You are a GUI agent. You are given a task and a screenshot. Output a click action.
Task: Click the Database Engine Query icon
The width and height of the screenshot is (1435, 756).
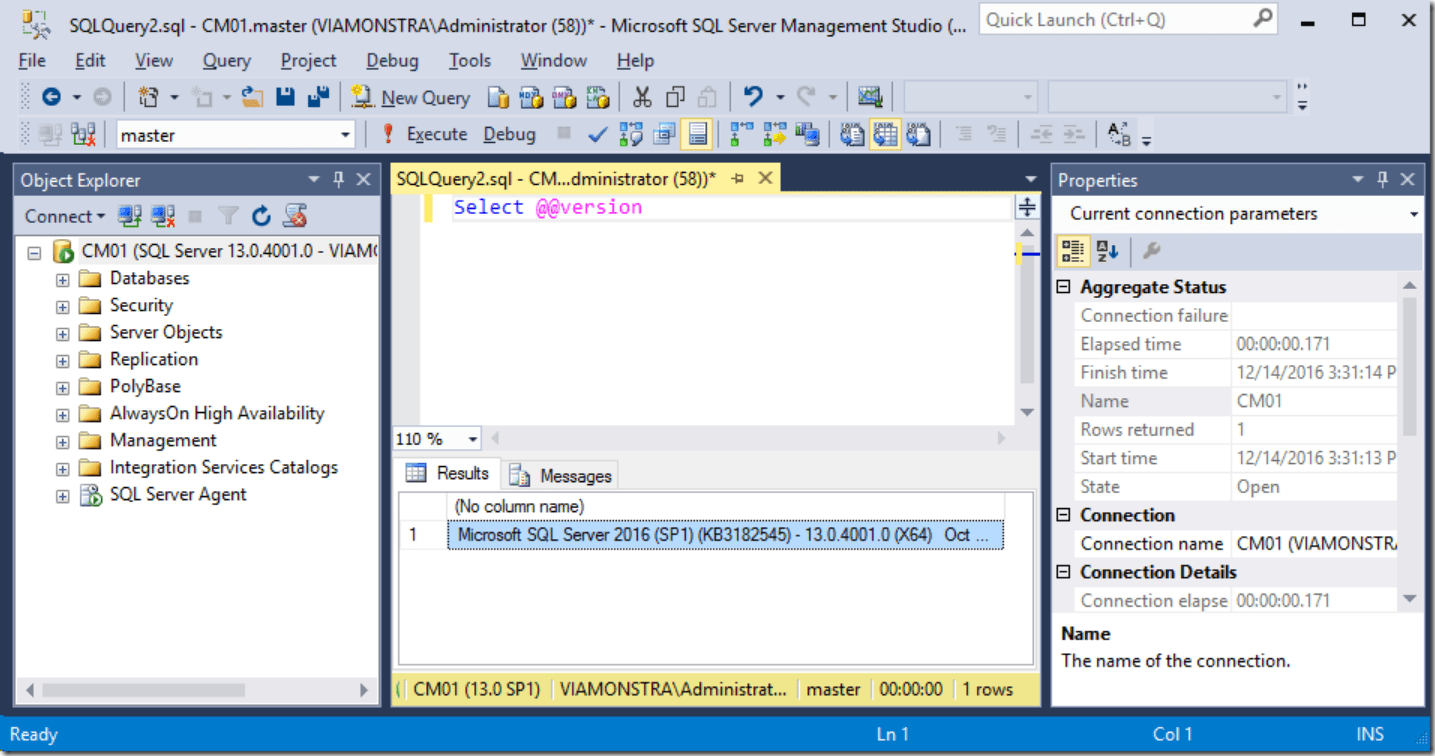point(498,97)
